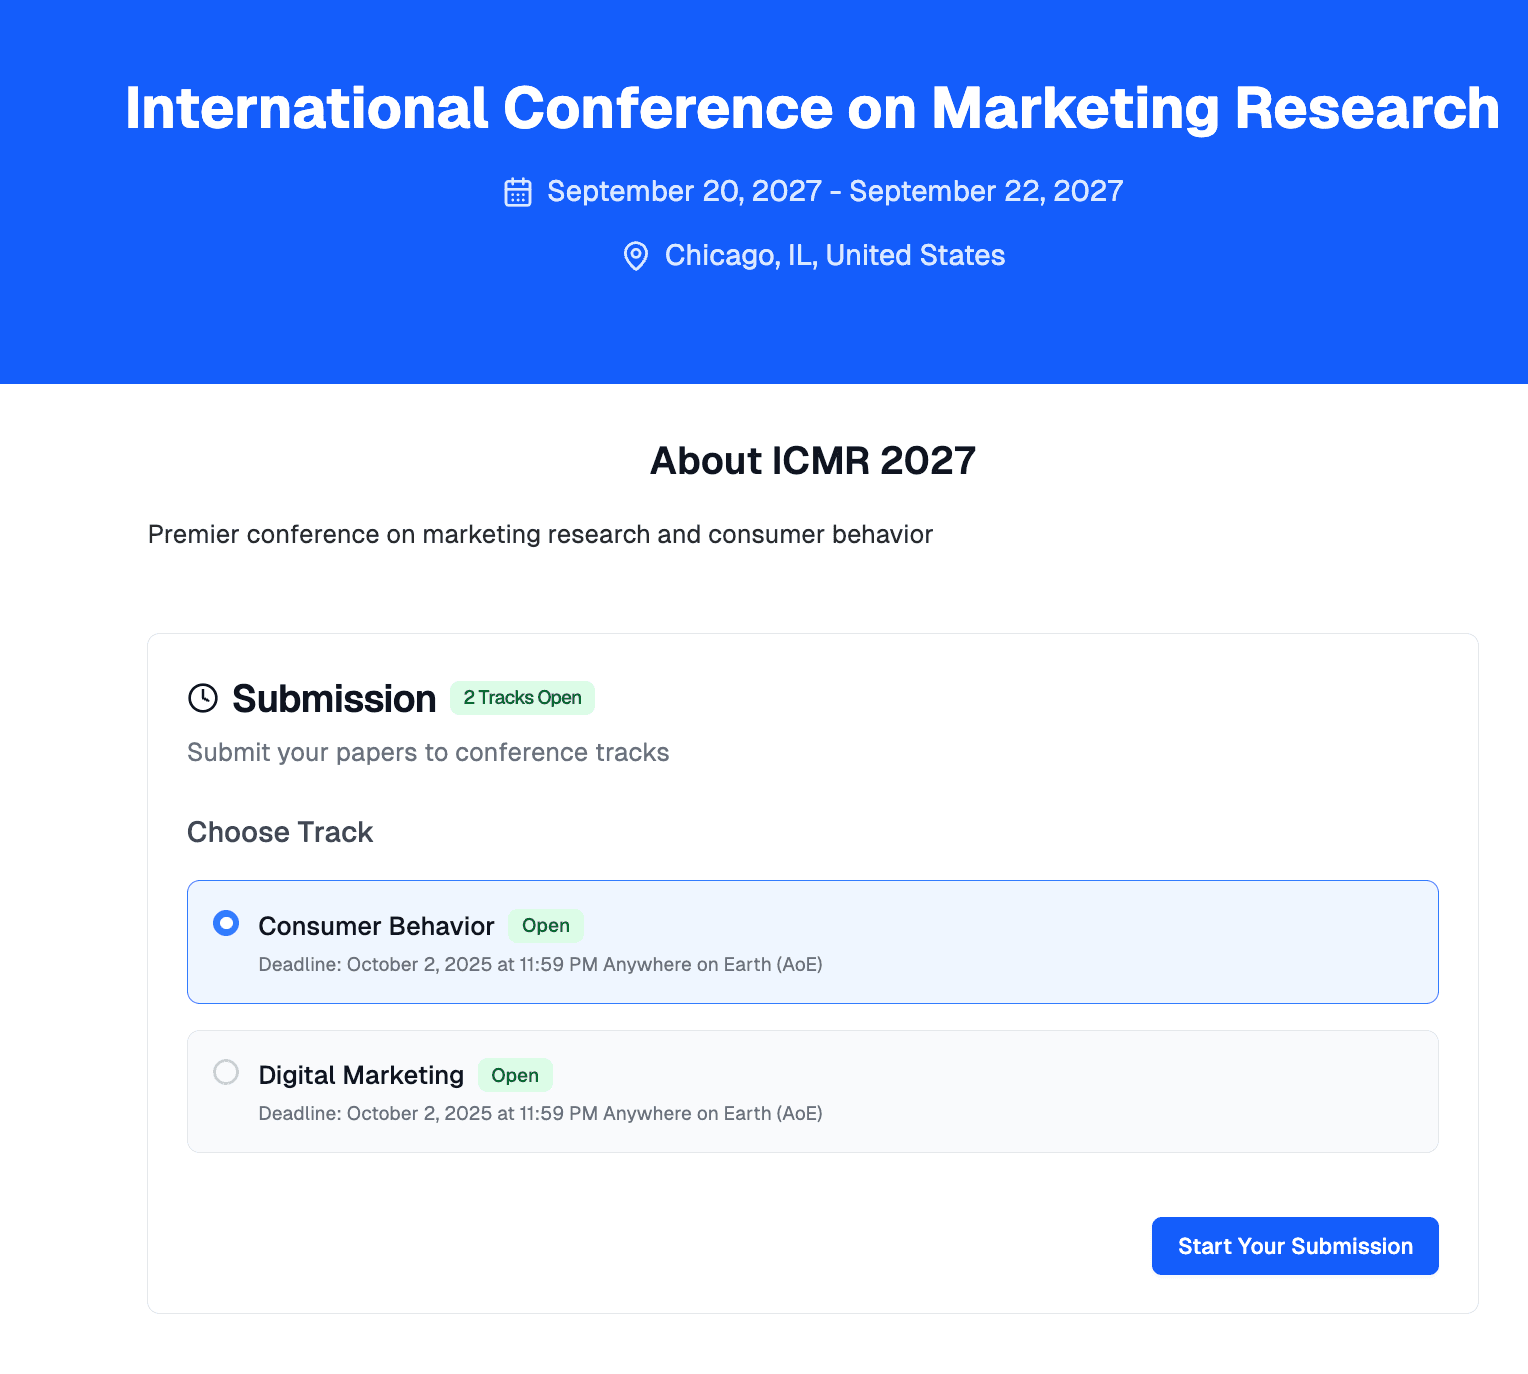
Task: Click the Consumer Behavior deadline text
Action: [x=540, y=964]
